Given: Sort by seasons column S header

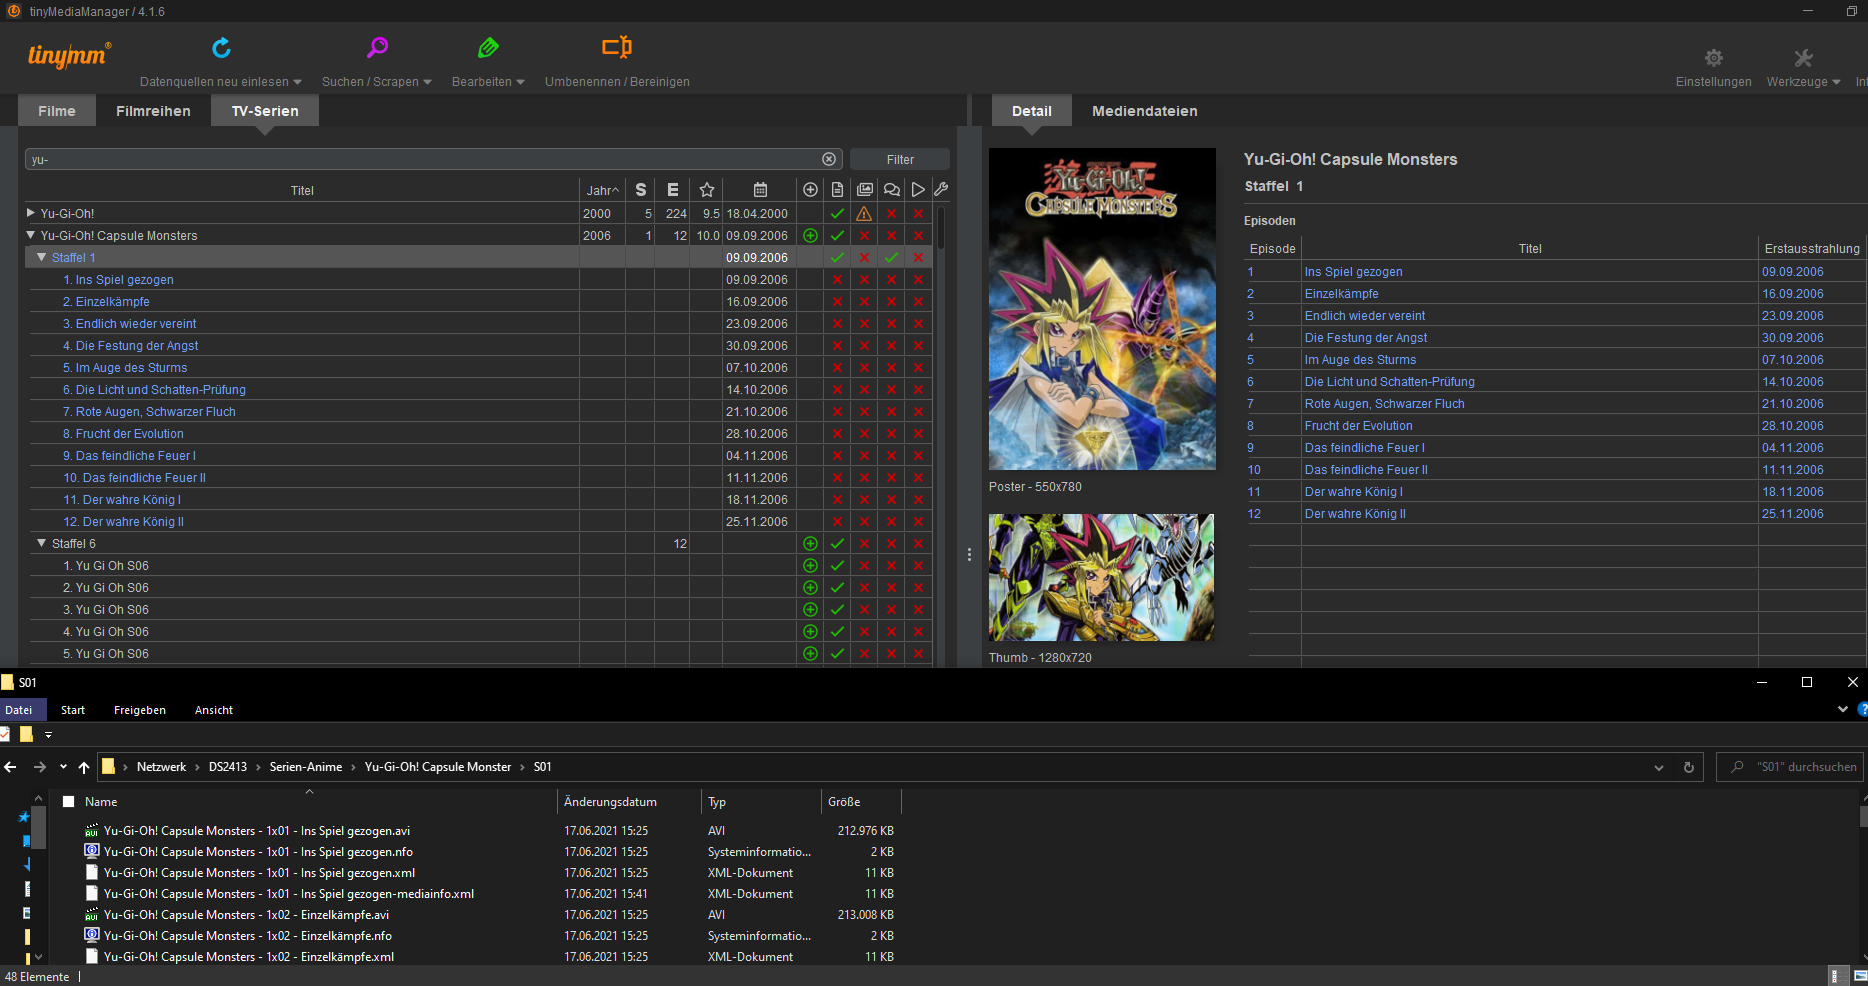Looking at the screenshot, I should [x=641, y=189].
